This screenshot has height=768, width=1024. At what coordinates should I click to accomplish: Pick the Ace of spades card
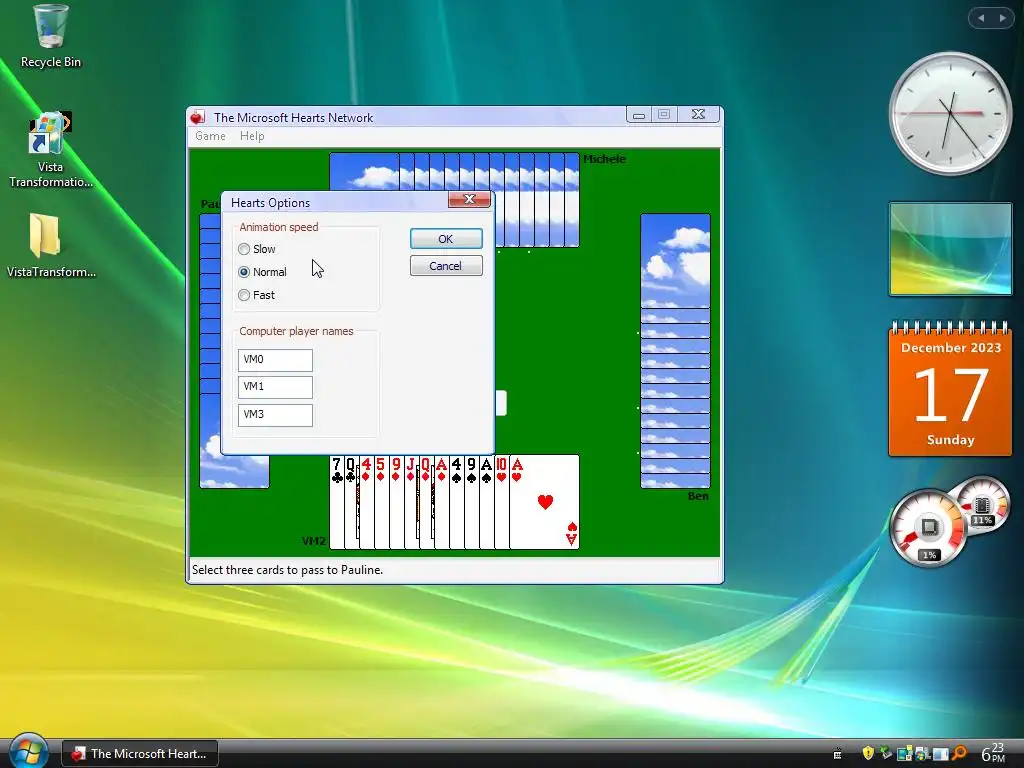(487, 502)
